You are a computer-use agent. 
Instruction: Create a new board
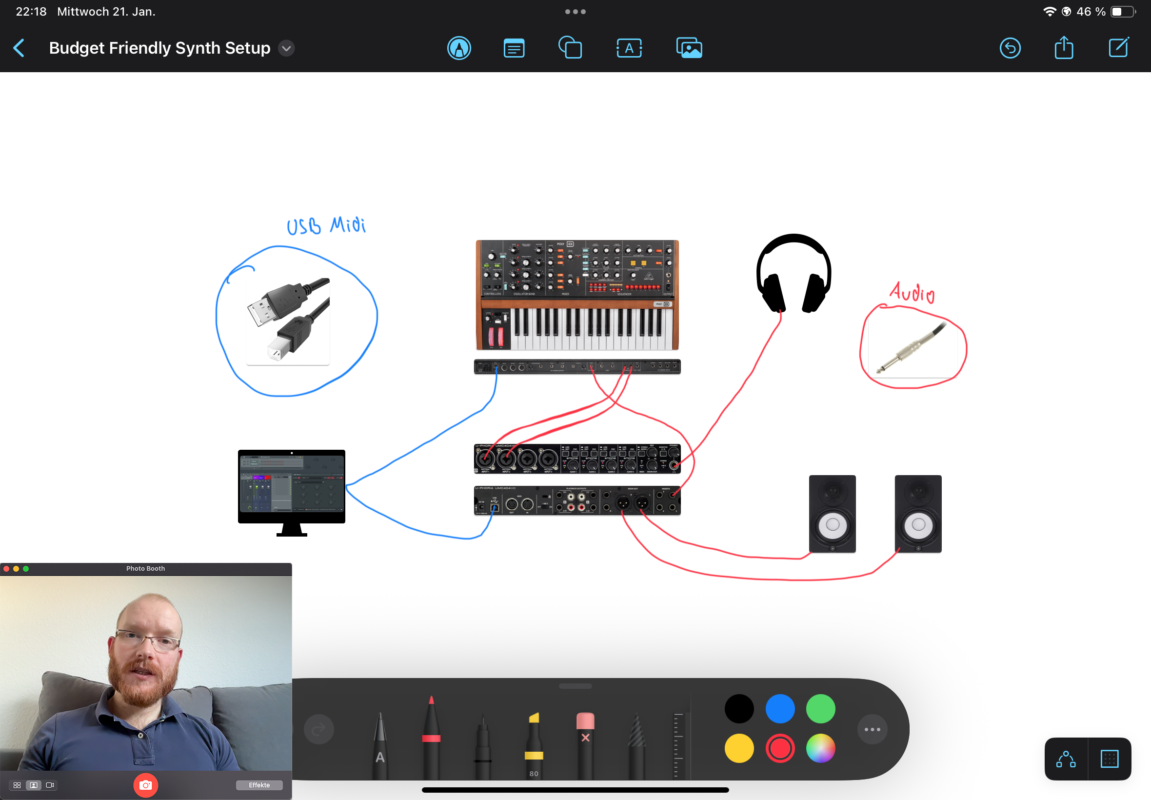(1119, 48)
